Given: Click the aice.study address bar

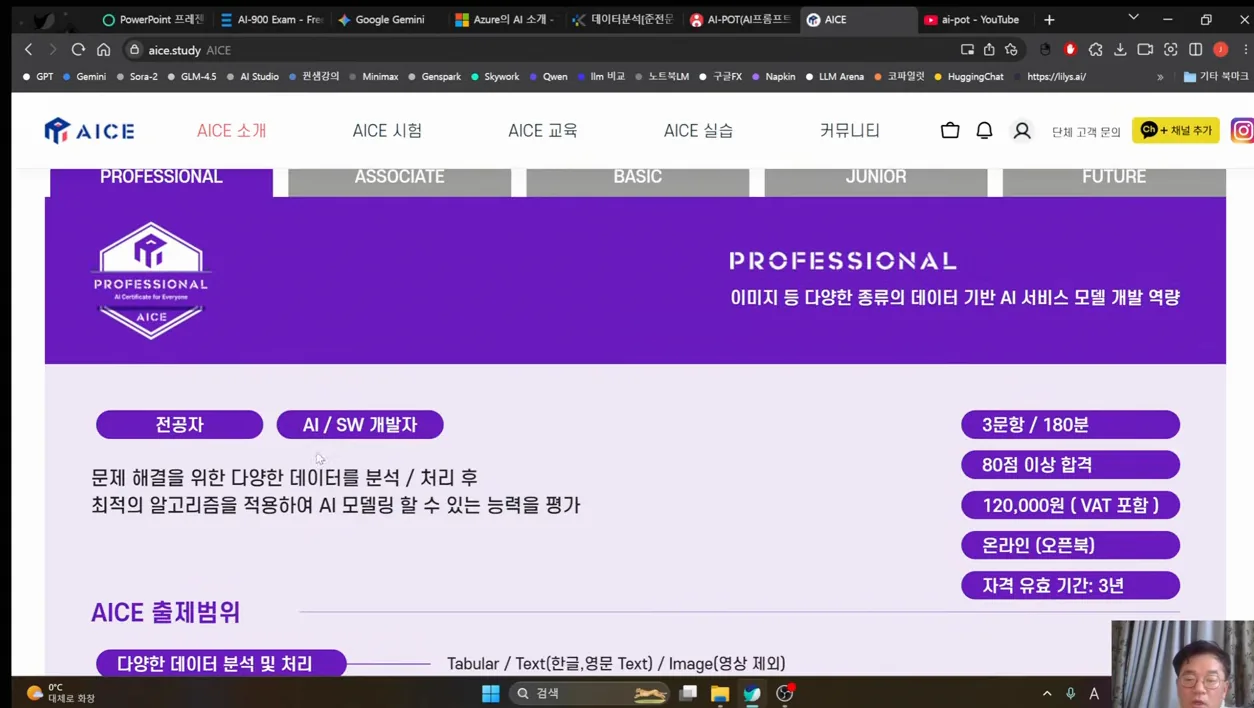Looking at the screenshot, I should coord(540,49).
